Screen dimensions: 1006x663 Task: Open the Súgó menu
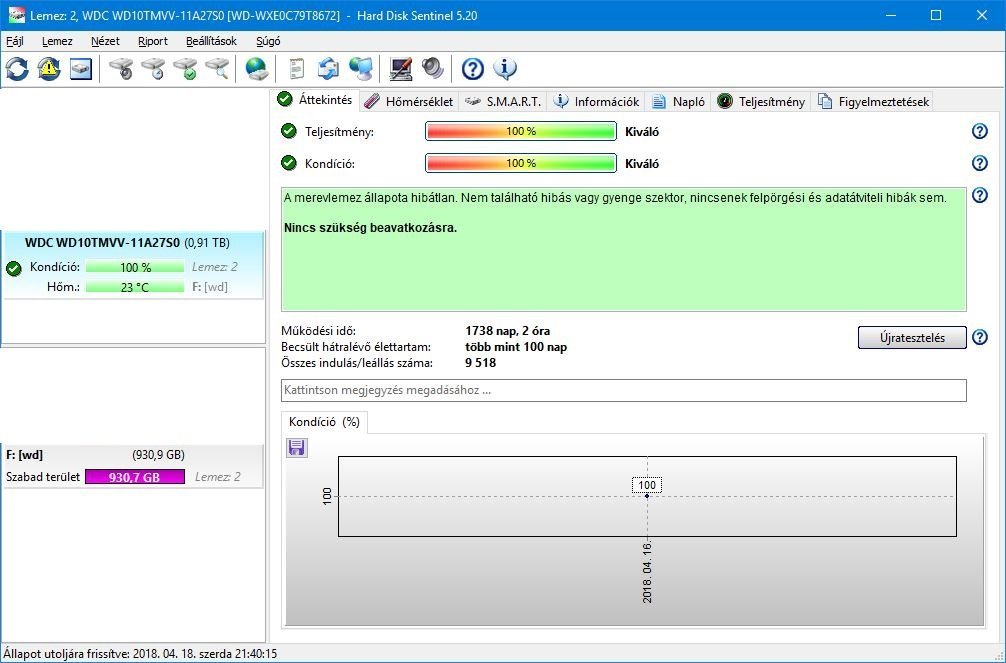(268, 41)
